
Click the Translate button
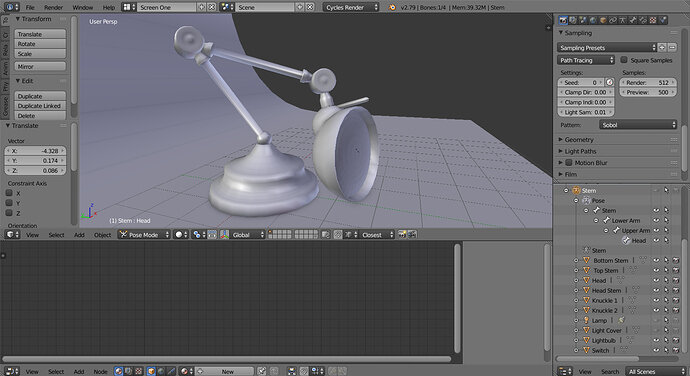[x=40, y=34]
